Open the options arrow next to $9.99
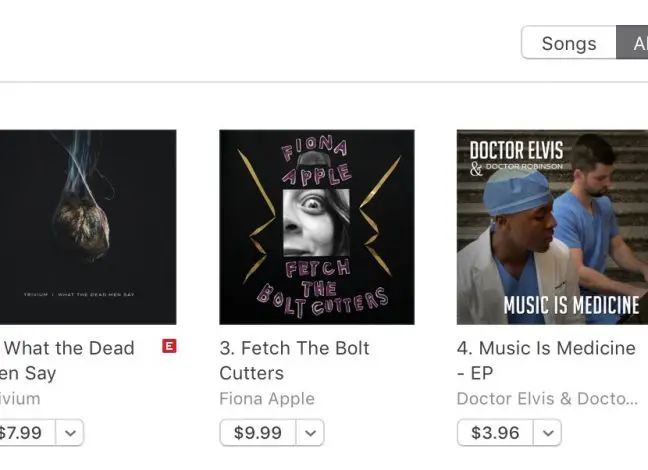Viewport: 648px width, 470px height. (311, 433)
